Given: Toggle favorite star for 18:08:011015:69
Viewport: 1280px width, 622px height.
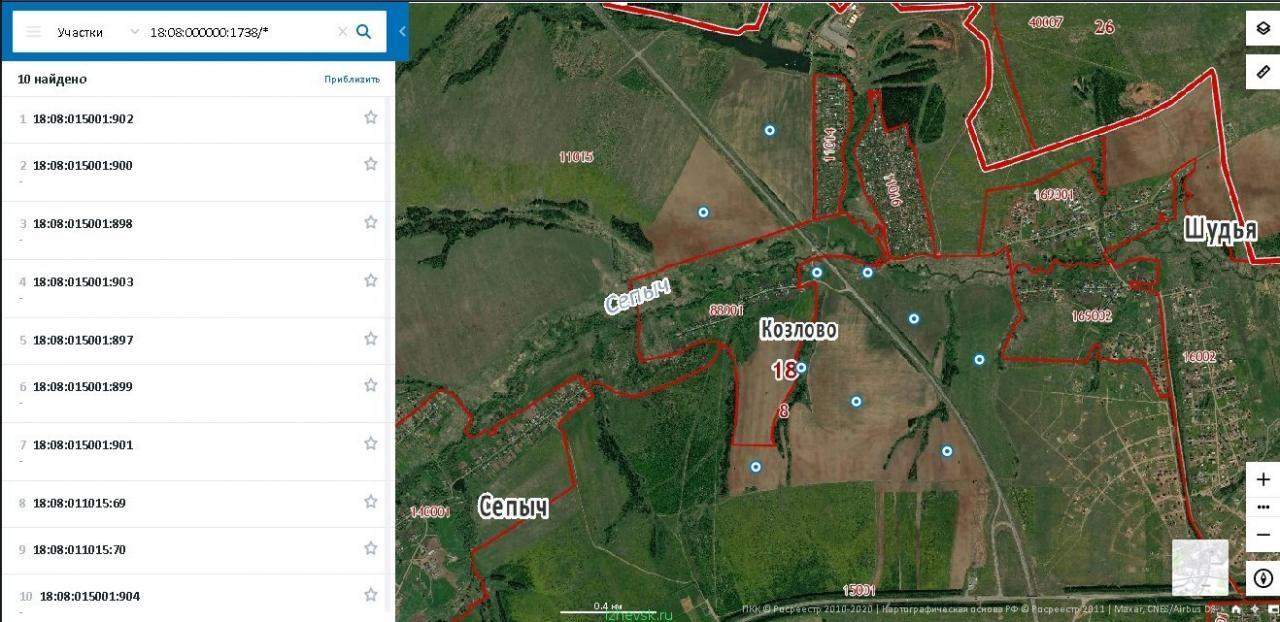Looking at the screenshot, I should [x=371, y=501].
